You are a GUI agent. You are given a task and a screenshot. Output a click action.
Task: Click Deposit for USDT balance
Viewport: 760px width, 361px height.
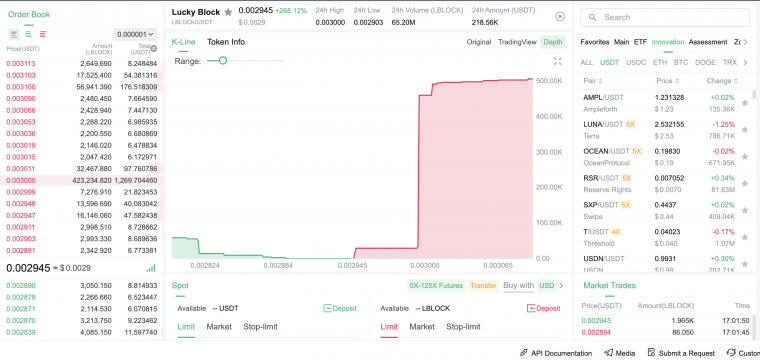click(x=340, y=308)
